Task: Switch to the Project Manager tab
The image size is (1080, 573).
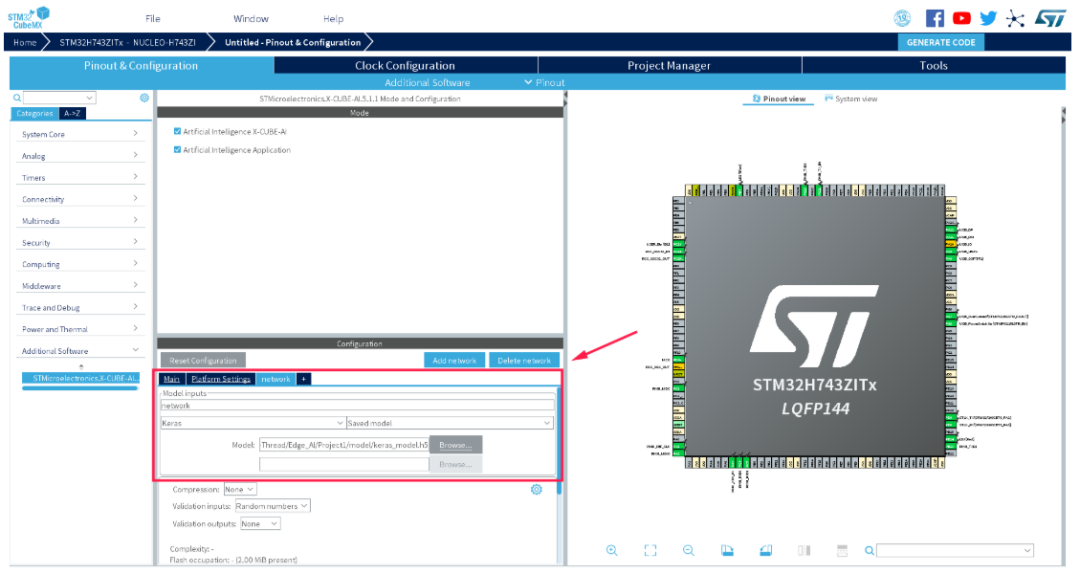Action: coord(669,65)
